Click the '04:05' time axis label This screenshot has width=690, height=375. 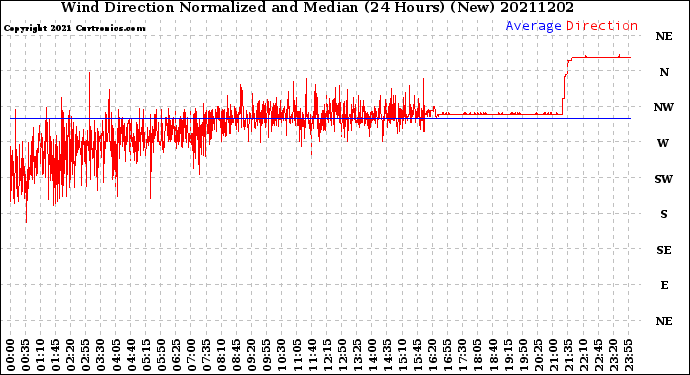click(x=116, y=355)
